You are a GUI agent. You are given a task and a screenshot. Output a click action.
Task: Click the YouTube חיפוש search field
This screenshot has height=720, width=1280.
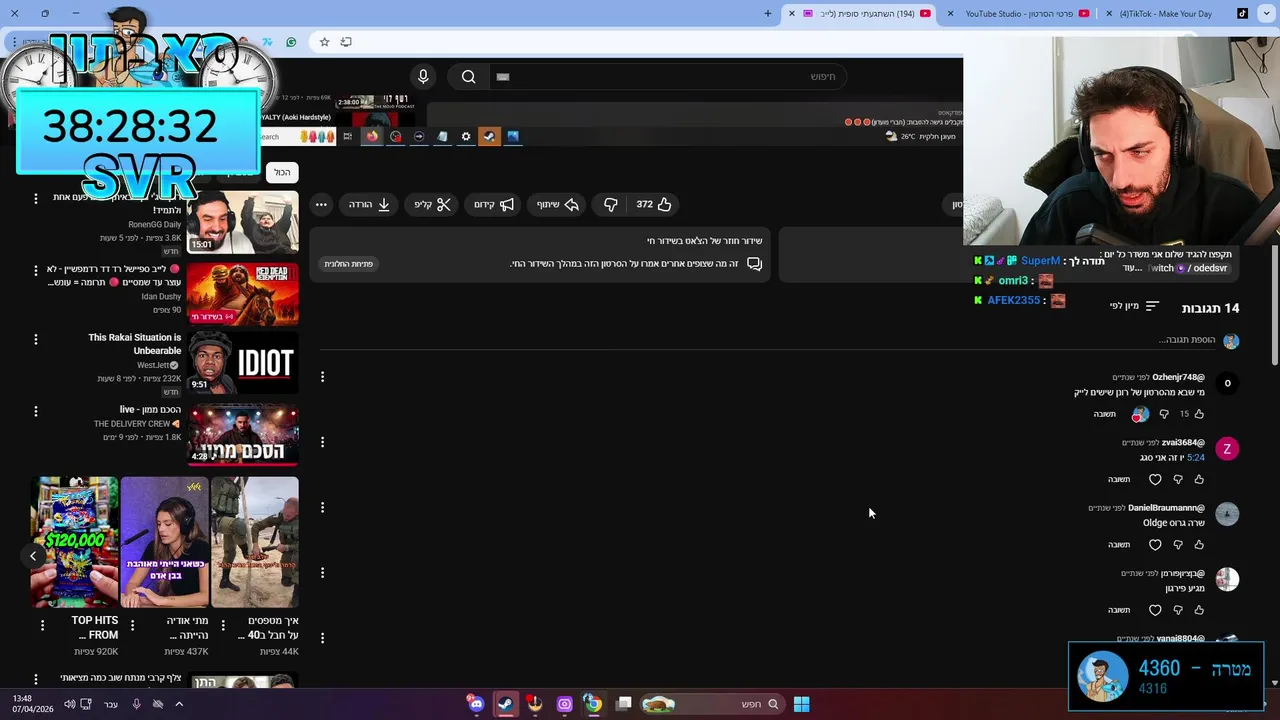click(668, 76)
